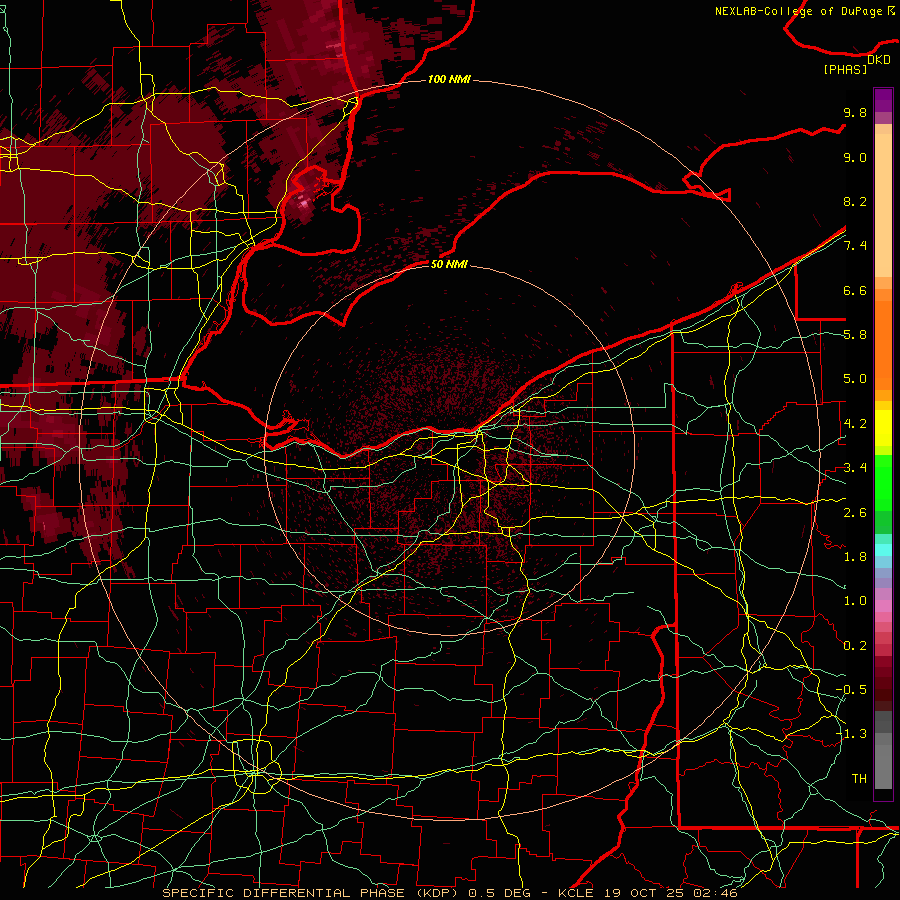
Task: Click the "50 NMI" range ring label
Action: coord(449,264)
